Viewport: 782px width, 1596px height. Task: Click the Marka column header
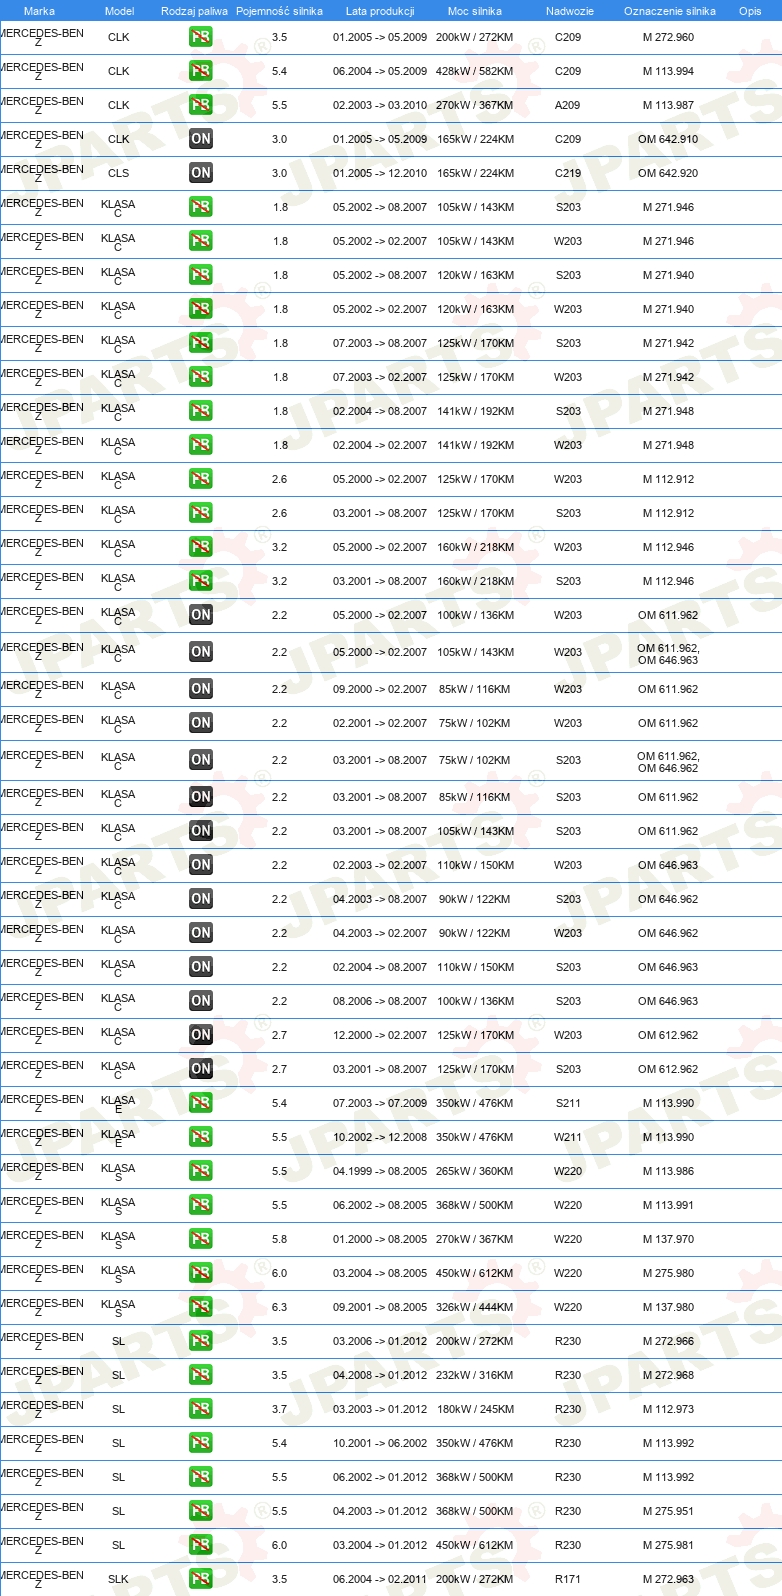point(39,11)
